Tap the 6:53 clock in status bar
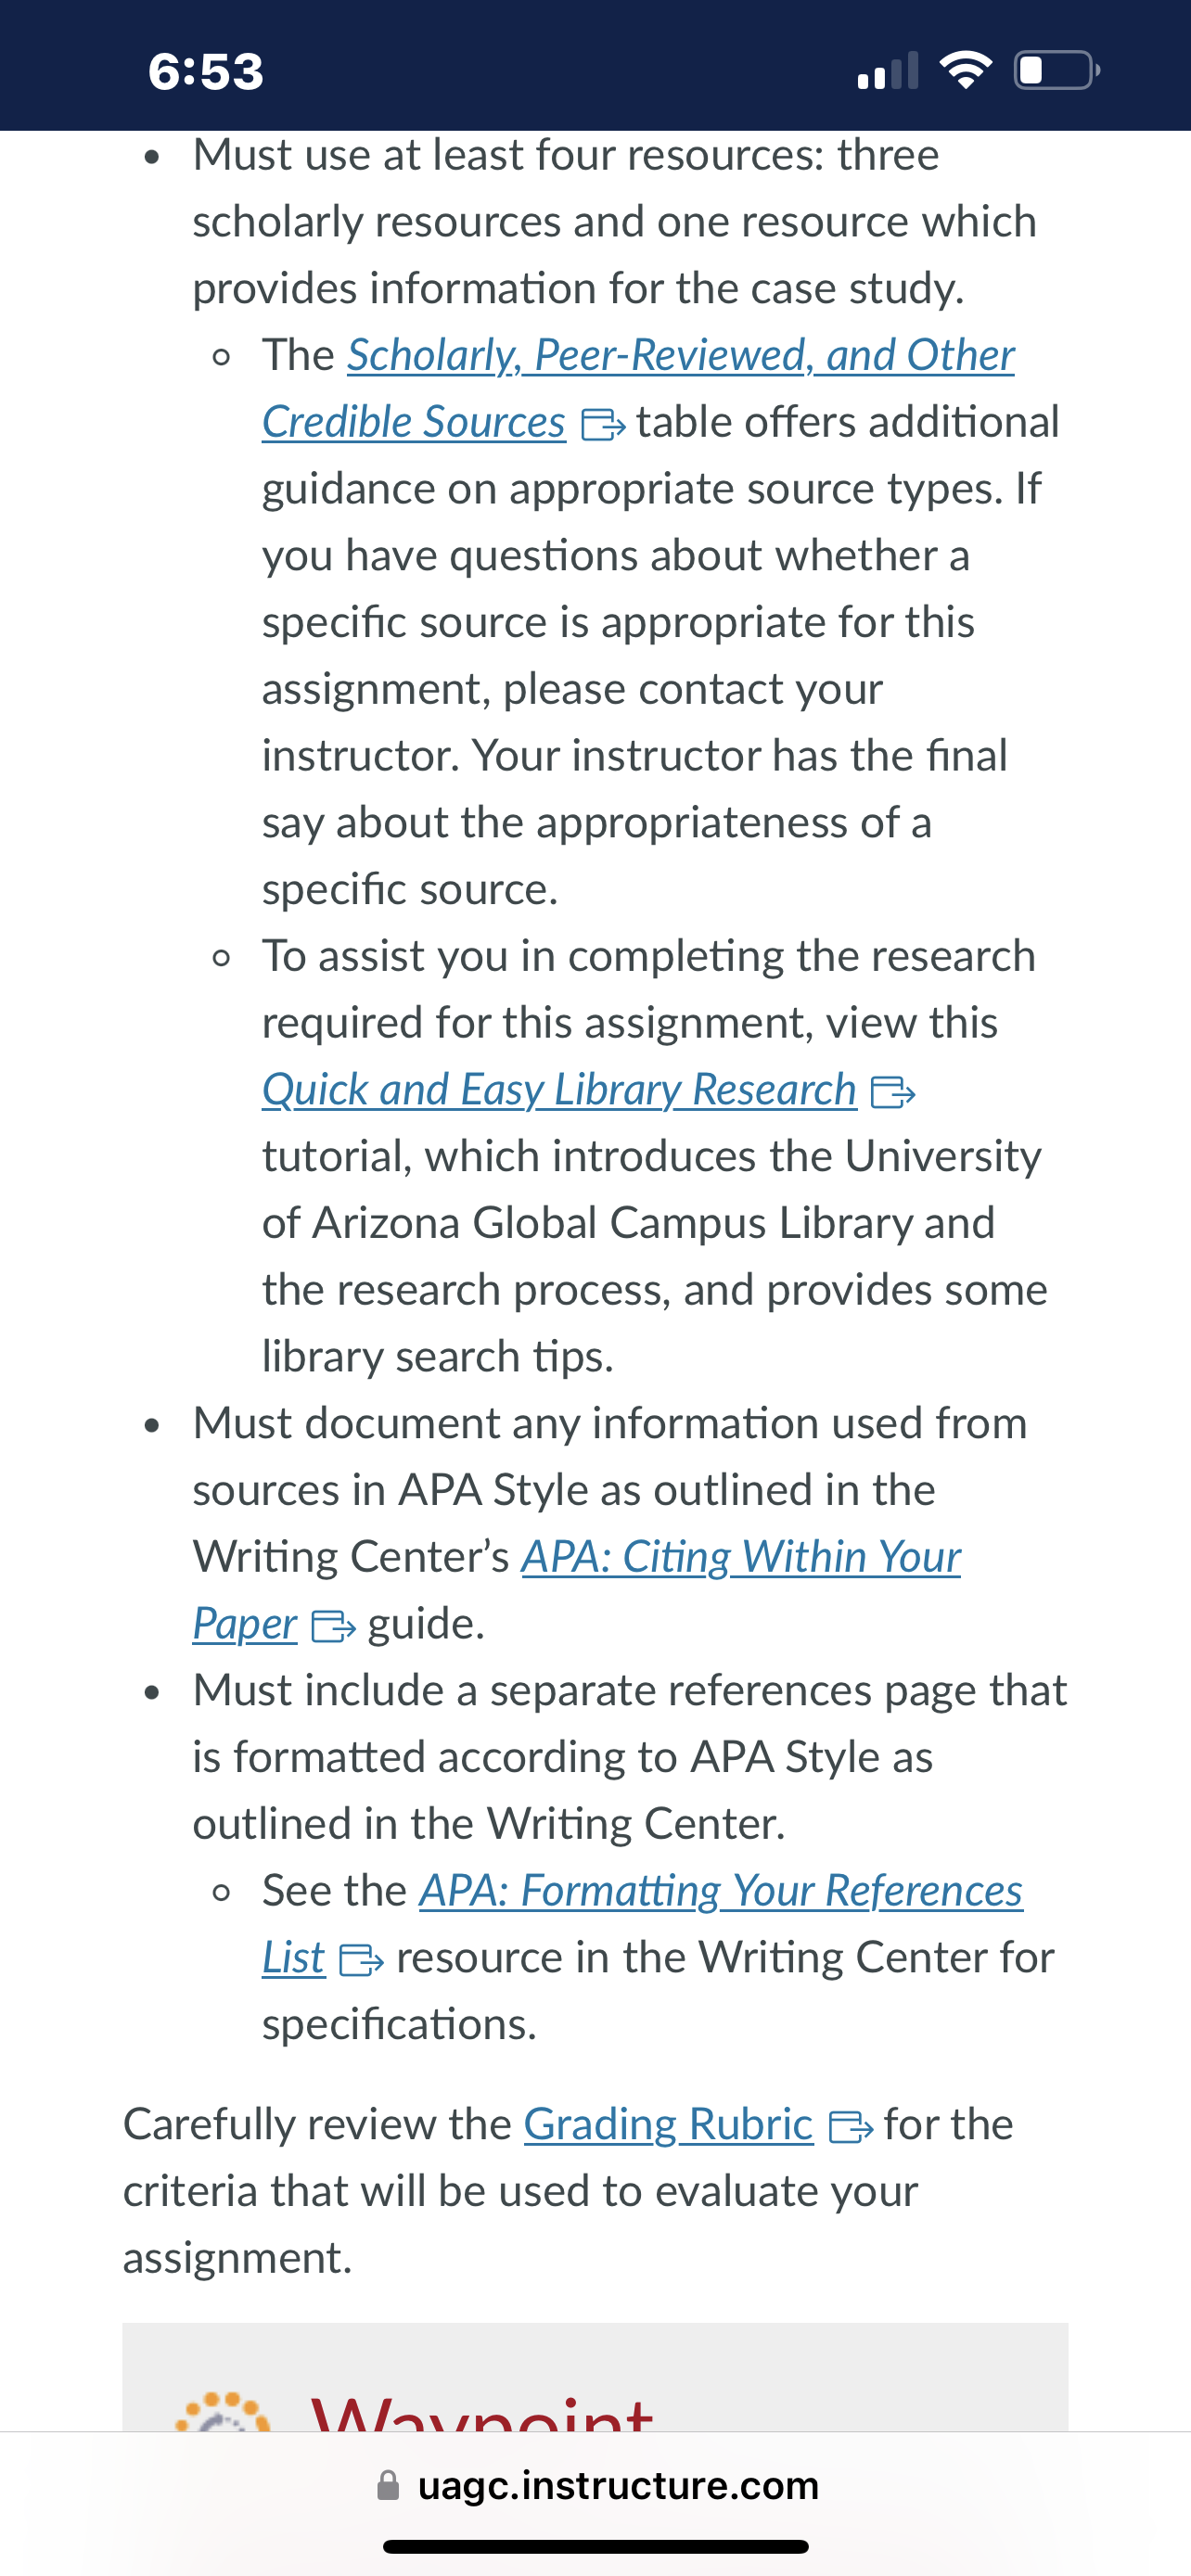 click(206, 71)
